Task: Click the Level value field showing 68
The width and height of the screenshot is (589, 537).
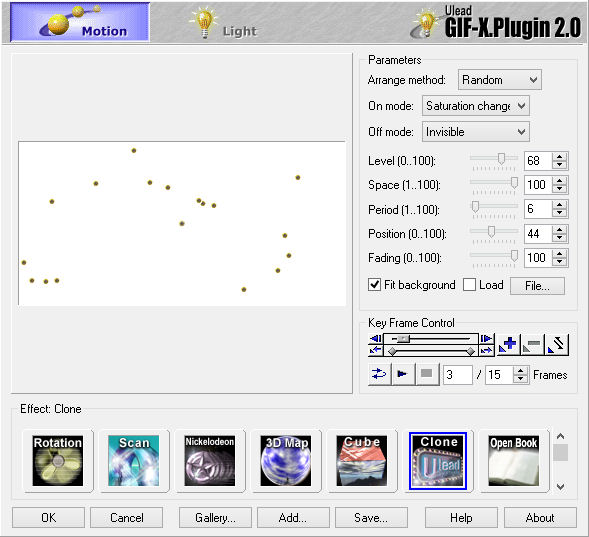Action: click(538, 161)
